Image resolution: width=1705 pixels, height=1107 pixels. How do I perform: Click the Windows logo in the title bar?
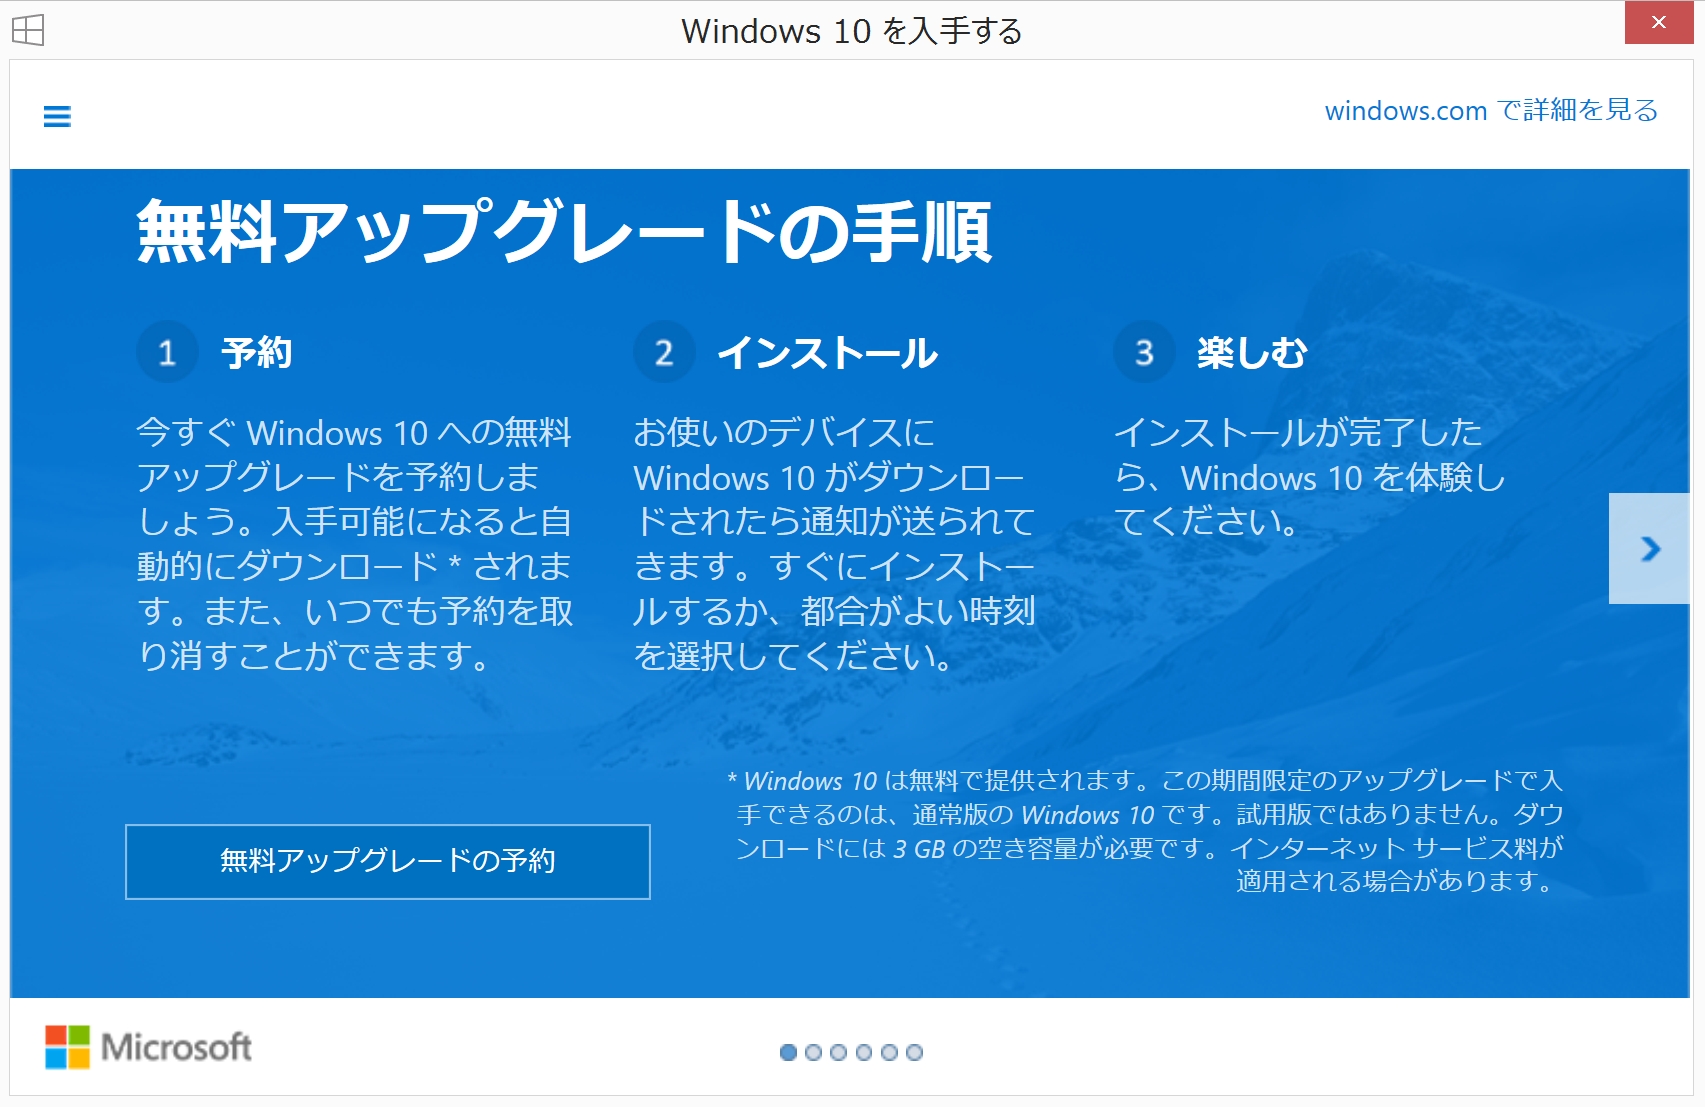click(x=30, y=30)
